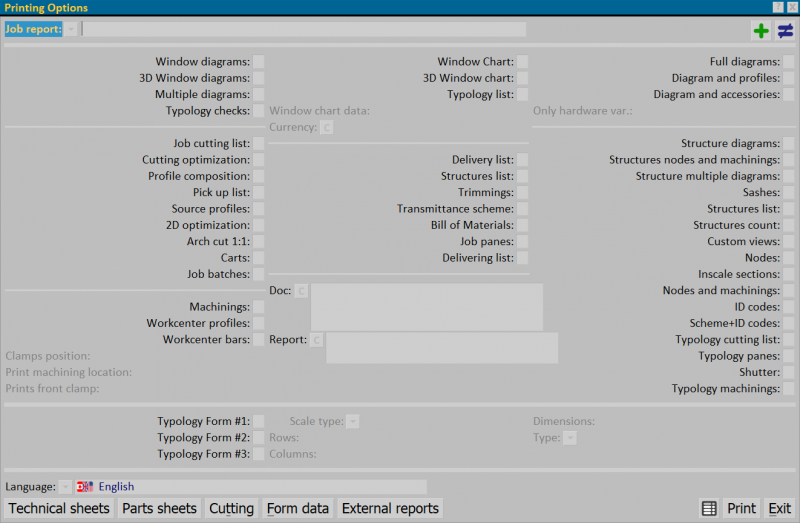Toggle middle-column Structures list checkbox under Delivery list
800x523 pixels.
tap(522, 176)
